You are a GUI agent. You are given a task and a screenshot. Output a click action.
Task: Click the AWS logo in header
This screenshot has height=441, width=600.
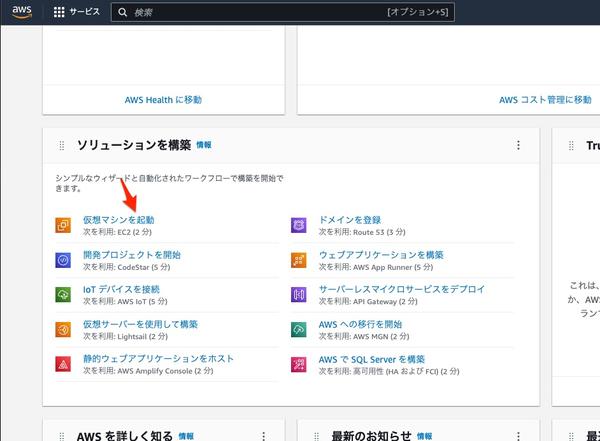coord(22,12)
